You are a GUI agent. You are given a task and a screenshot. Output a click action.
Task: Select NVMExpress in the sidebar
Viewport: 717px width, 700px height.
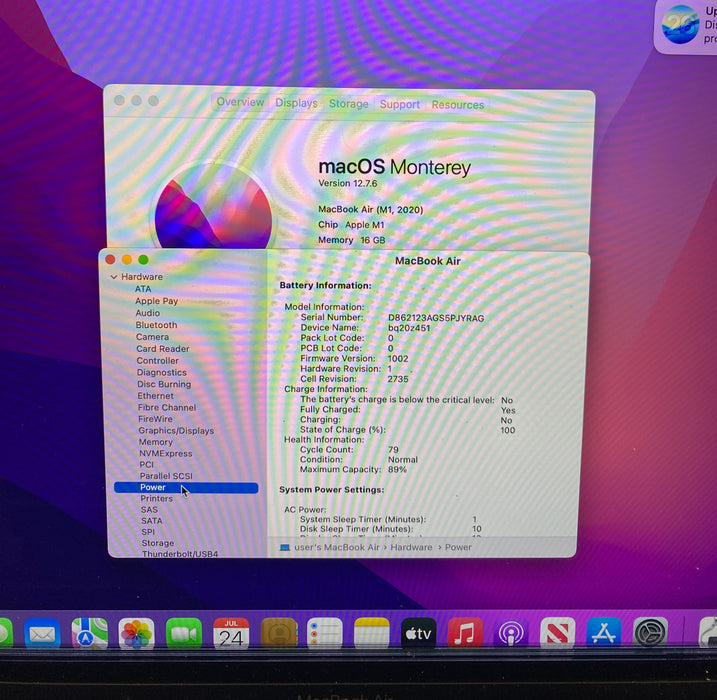[166, 453]
